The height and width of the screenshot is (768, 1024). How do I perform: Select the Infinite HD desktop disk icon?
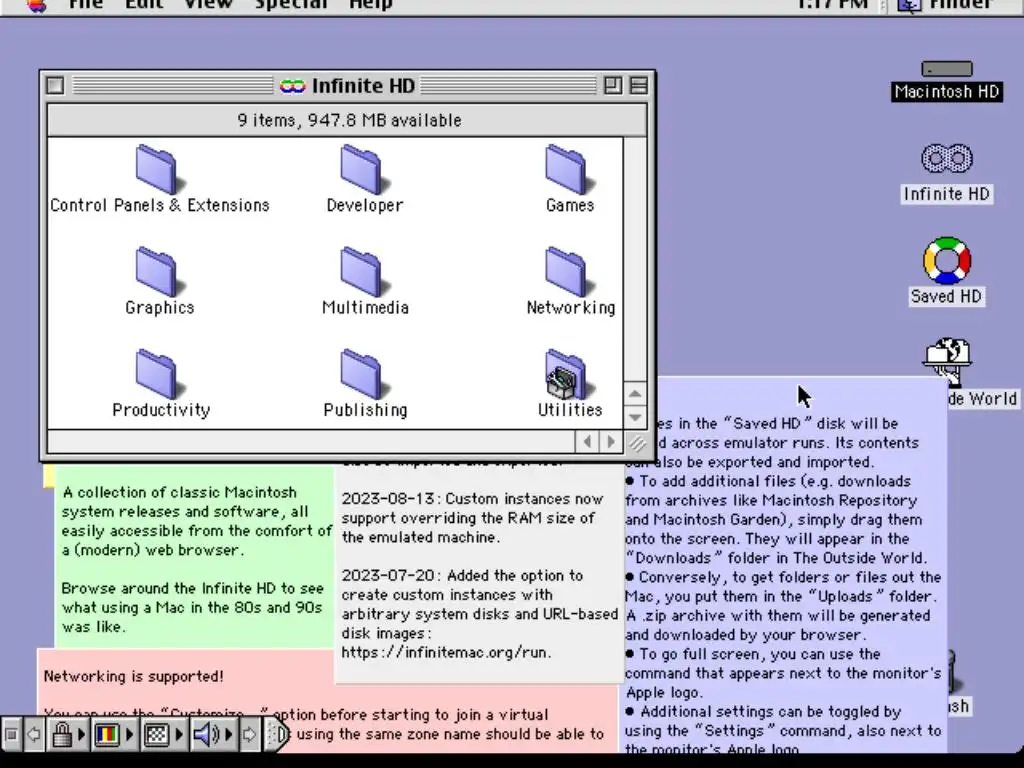[x=947, y=158]
